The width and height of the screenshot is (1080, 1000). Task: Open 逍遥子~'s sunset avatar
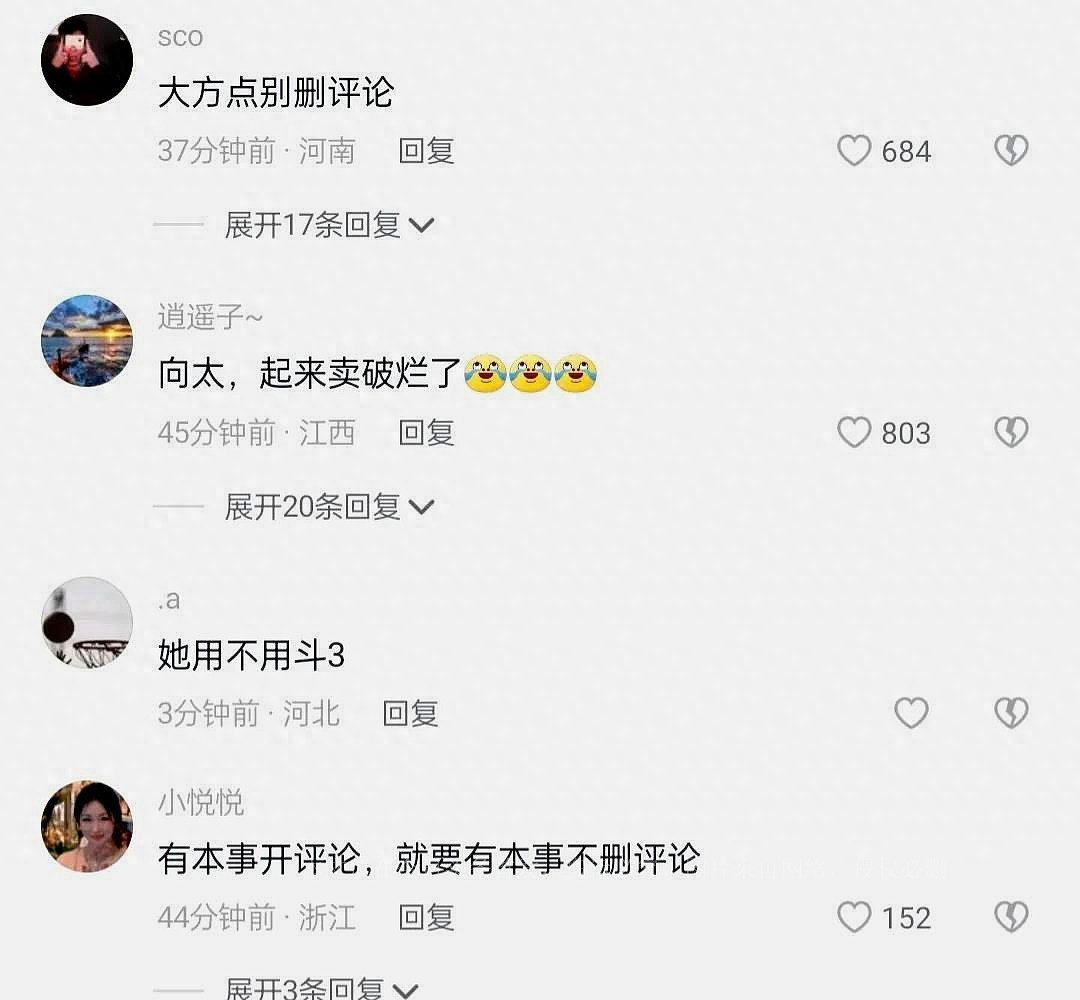coord(87,341)
